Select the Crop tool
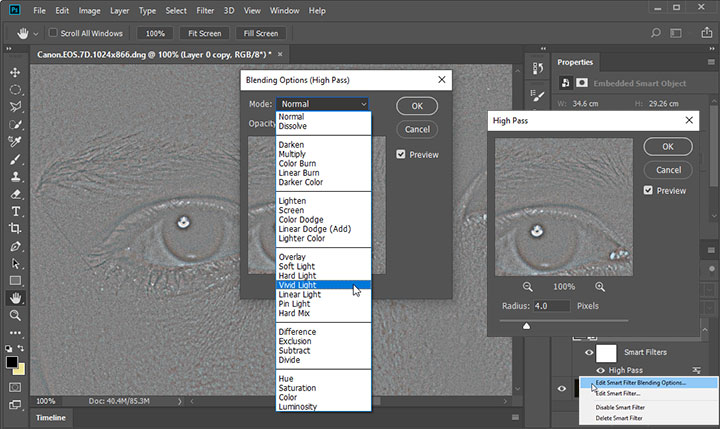Viewport: 720px width, 429px height. pos(16,228)
